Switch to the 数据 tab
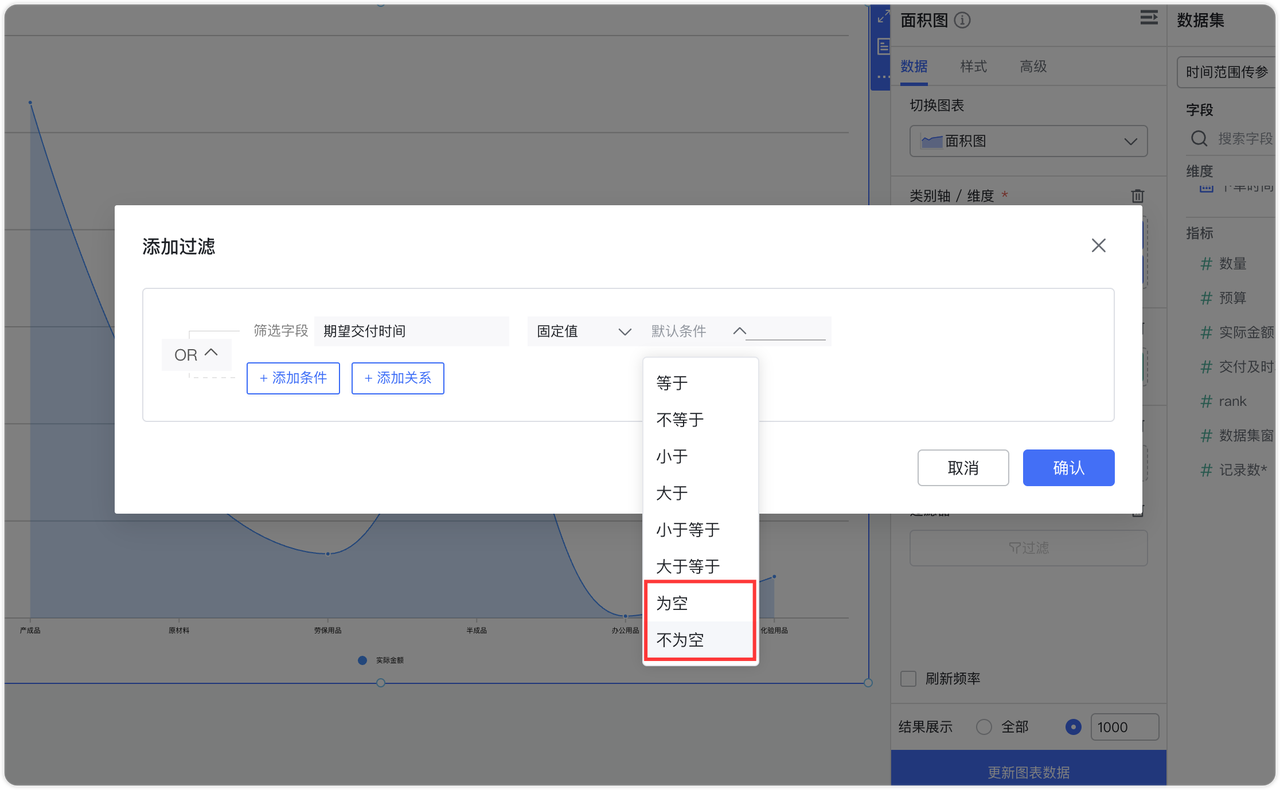Viewport: 1280px width, 790px height. (914, 66)
